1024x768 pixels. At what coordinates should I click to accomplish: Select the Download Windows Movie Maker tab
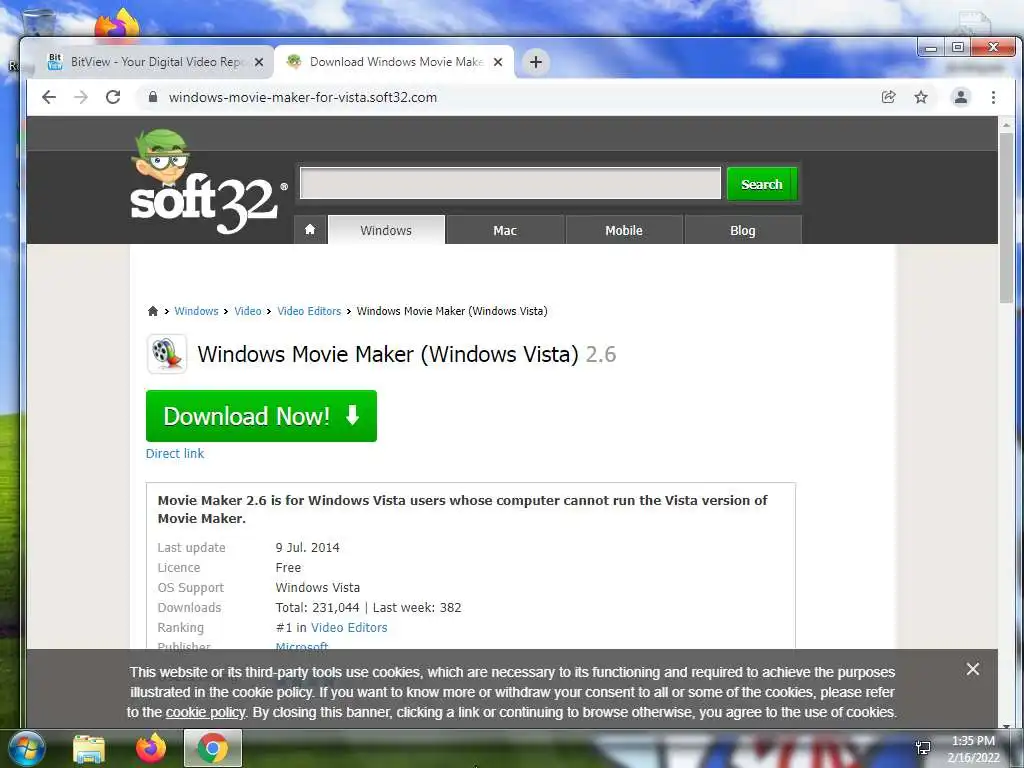tap(394, 62)
